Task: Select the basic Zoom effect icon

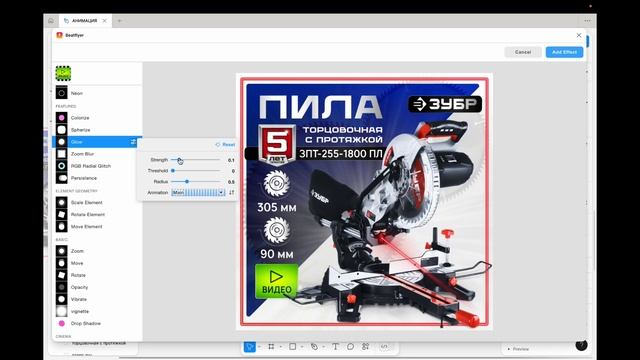Action: point(62,251)
